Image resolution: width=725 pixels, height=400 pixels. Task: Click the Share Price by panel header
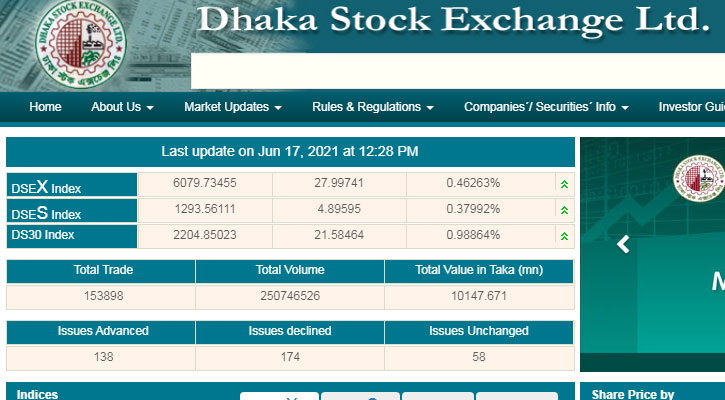[633, 394]
